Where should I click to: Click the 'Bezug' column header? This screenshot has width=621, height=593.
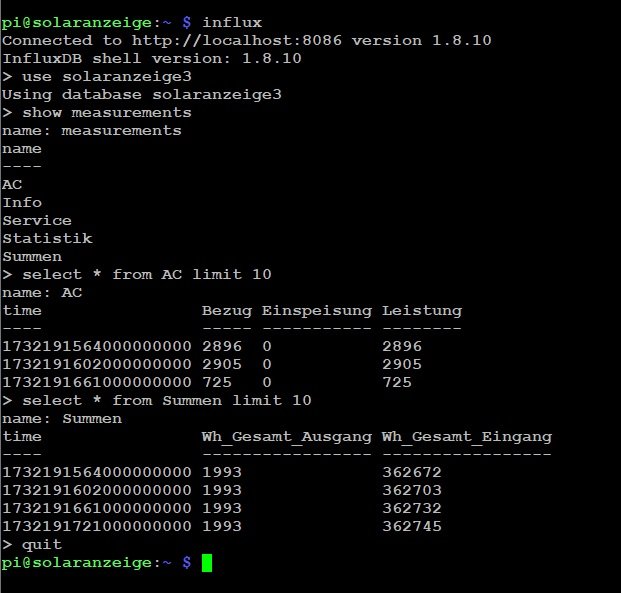click(227, 311)
